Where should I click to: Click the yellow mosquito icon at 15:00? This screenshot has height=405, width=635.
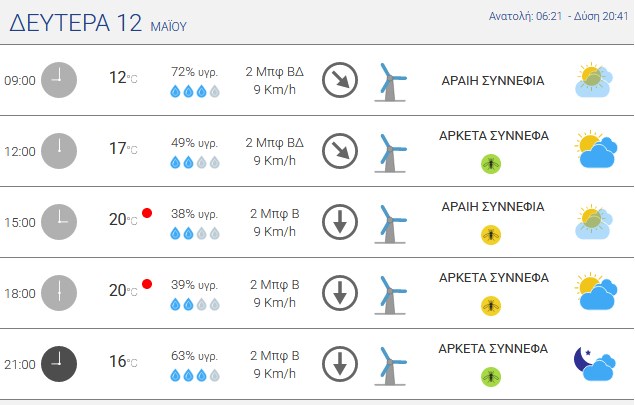(491, 235)
